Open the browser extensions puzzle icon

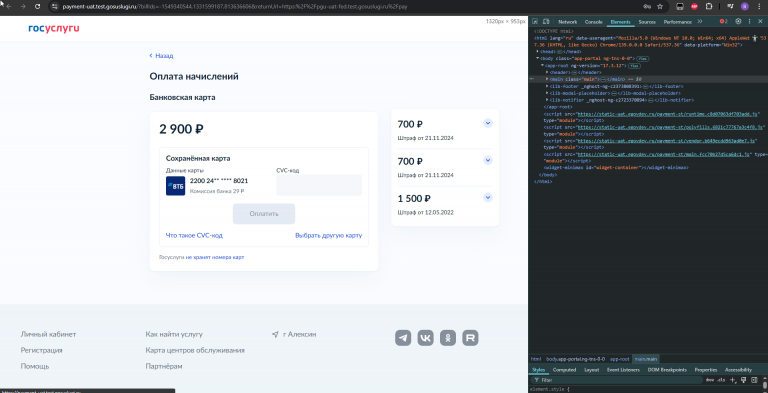tap(709, 6)
